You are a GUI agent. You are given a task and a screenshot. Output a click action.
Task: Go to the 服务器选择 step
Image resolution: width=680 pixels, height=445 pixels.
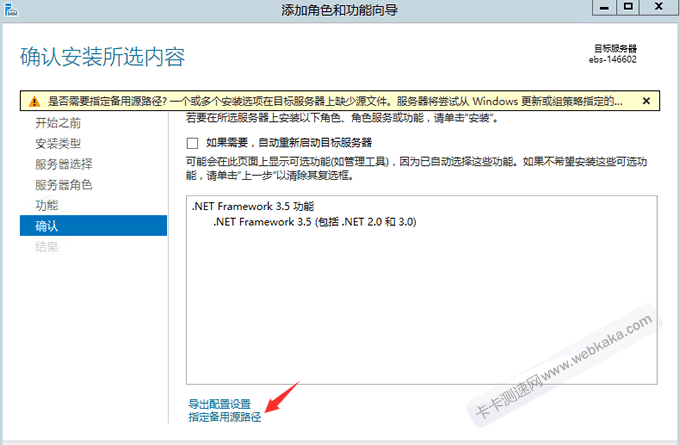point(64,164)
